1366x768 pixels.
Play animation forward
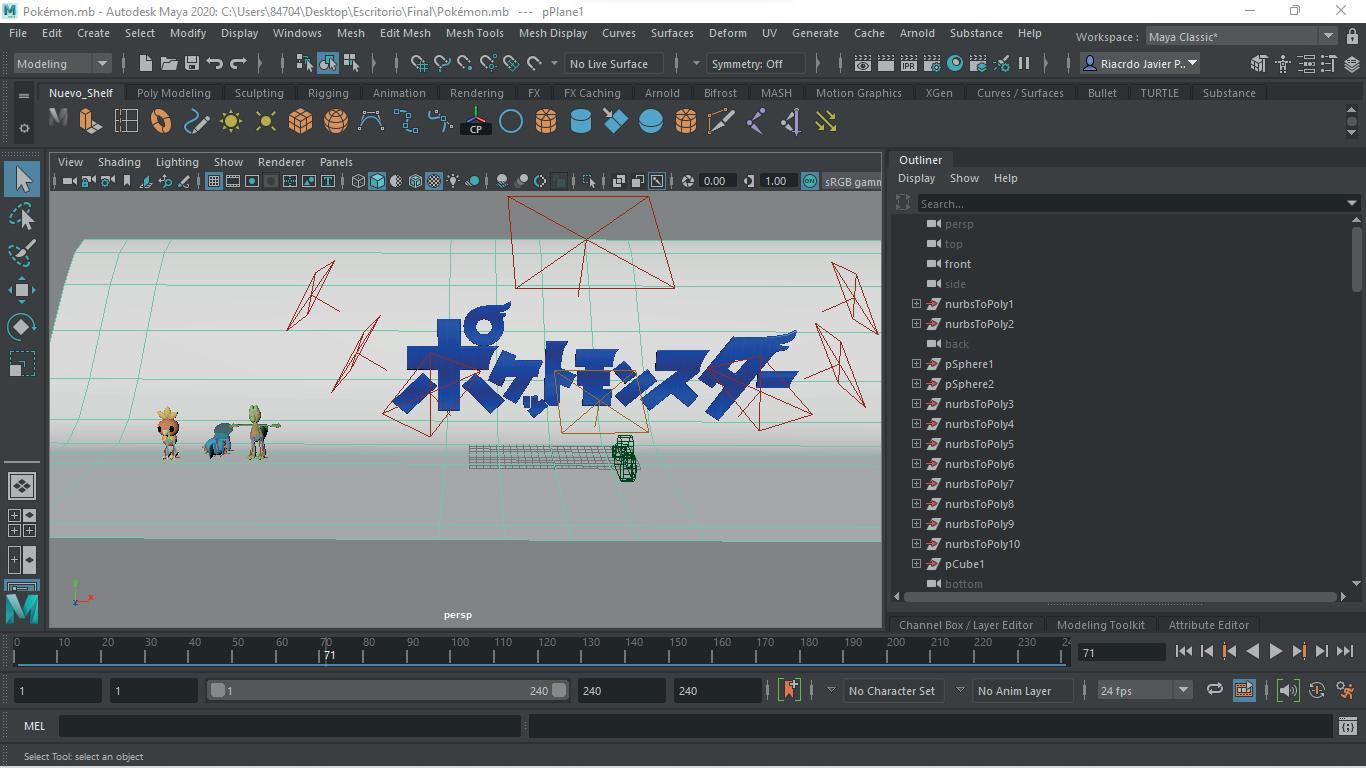(x=1275, y=651)
